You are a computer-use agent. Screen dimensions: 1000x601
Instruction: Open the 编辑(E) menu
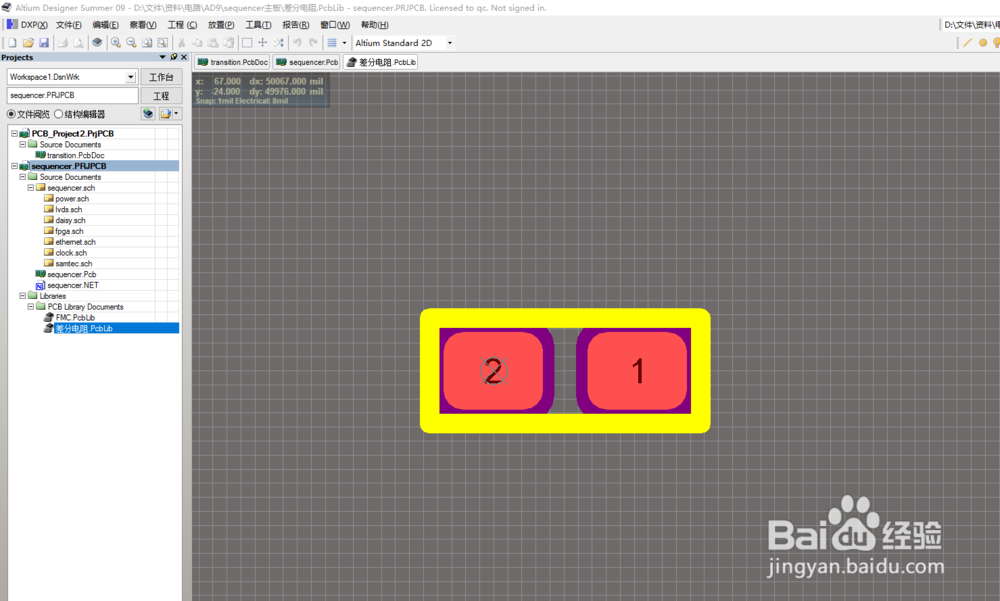click(105, 25)
